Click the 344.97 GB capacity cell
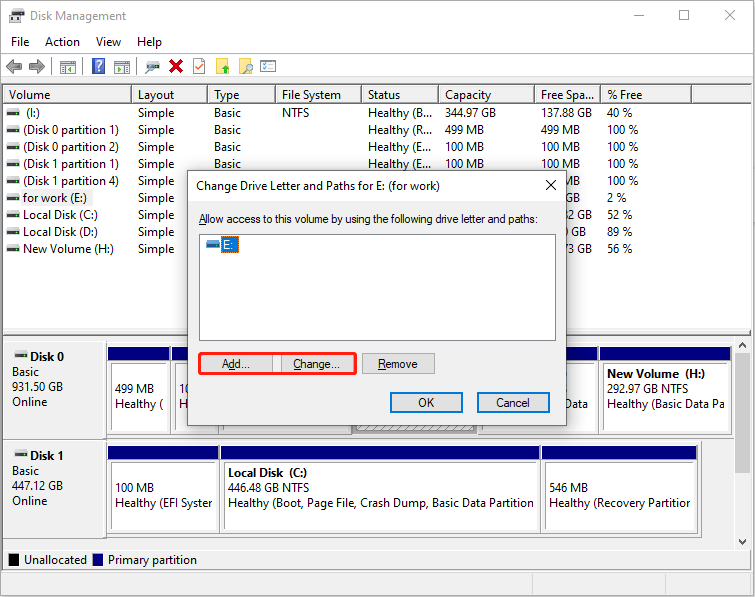This screenshot has width=755, height=597. pyautogui.click(x=470, y=113)
